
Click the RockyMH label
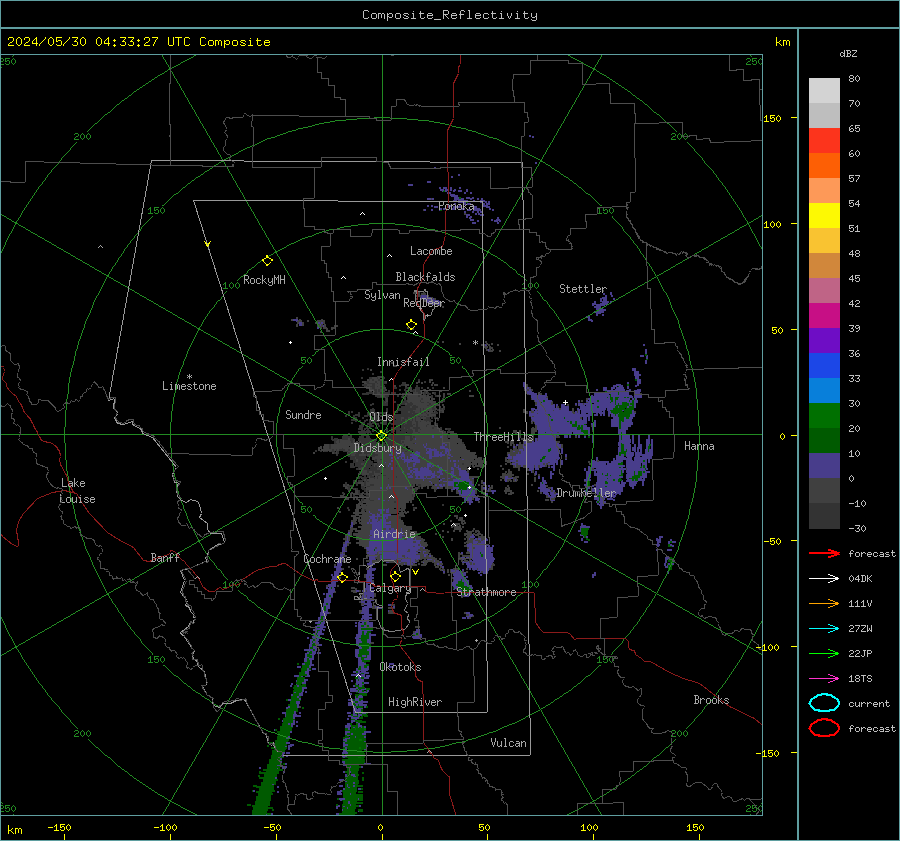pos(264,280)
